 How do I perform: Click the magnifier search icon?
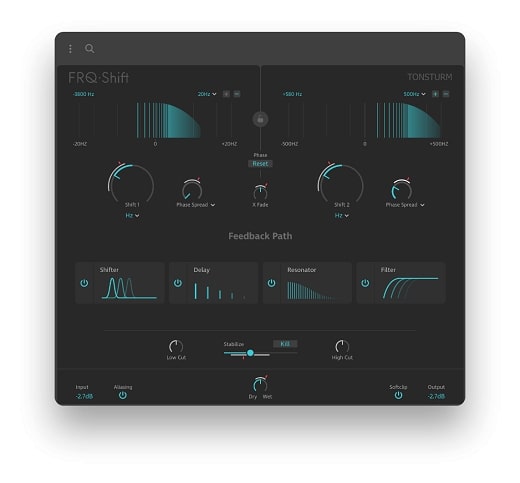89,49
